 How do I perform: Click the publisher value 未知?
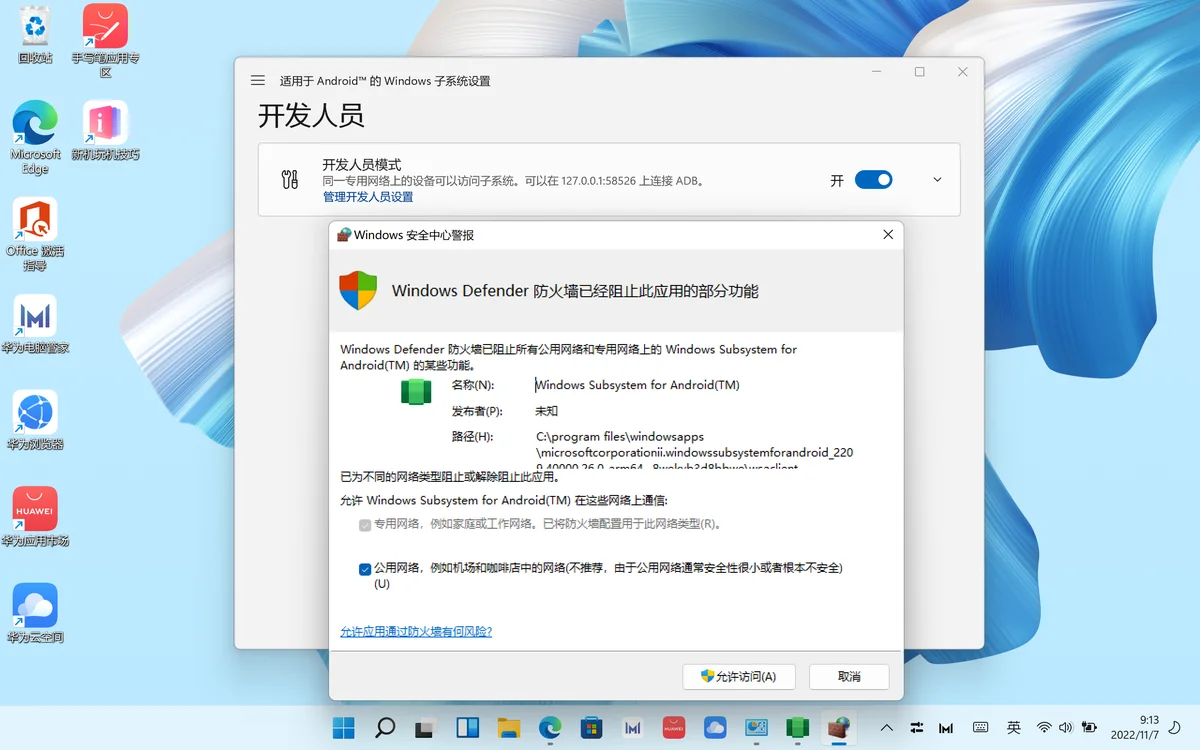click(x=547, y=411)
